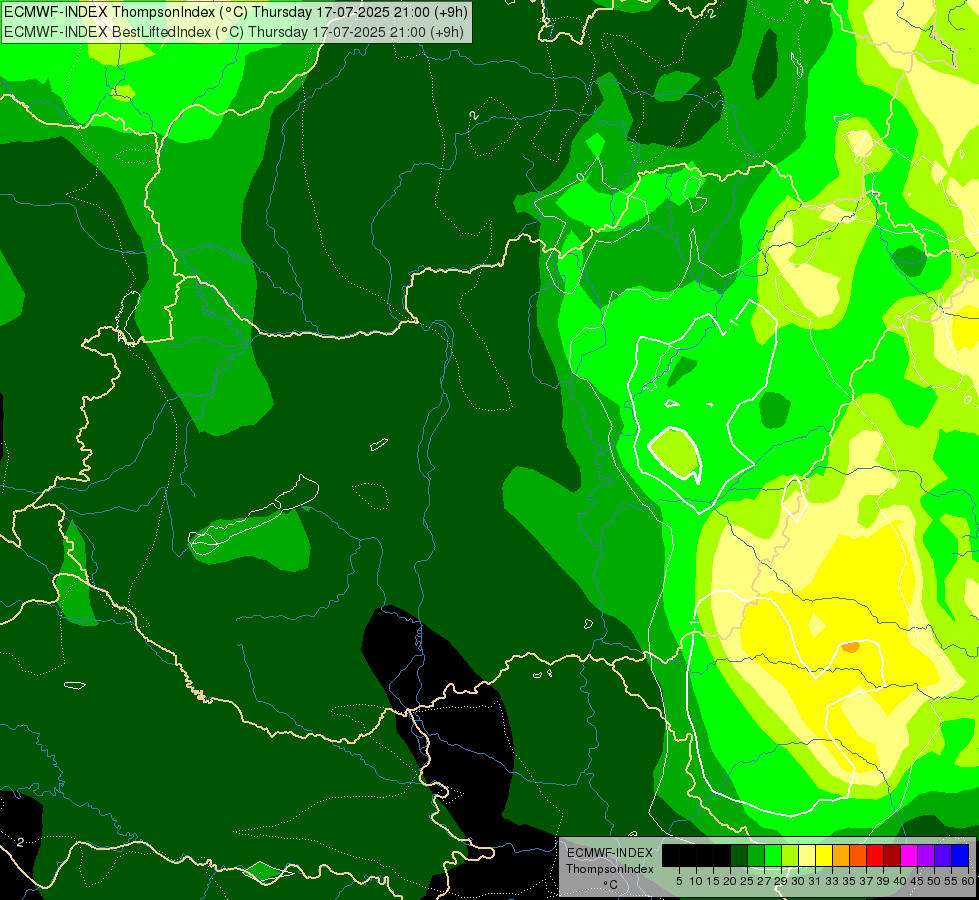The width and height of the screenshot is (979, 900).
Task: Click legend tick value 30
Action: pyautogui.click(x=799, y=881)
